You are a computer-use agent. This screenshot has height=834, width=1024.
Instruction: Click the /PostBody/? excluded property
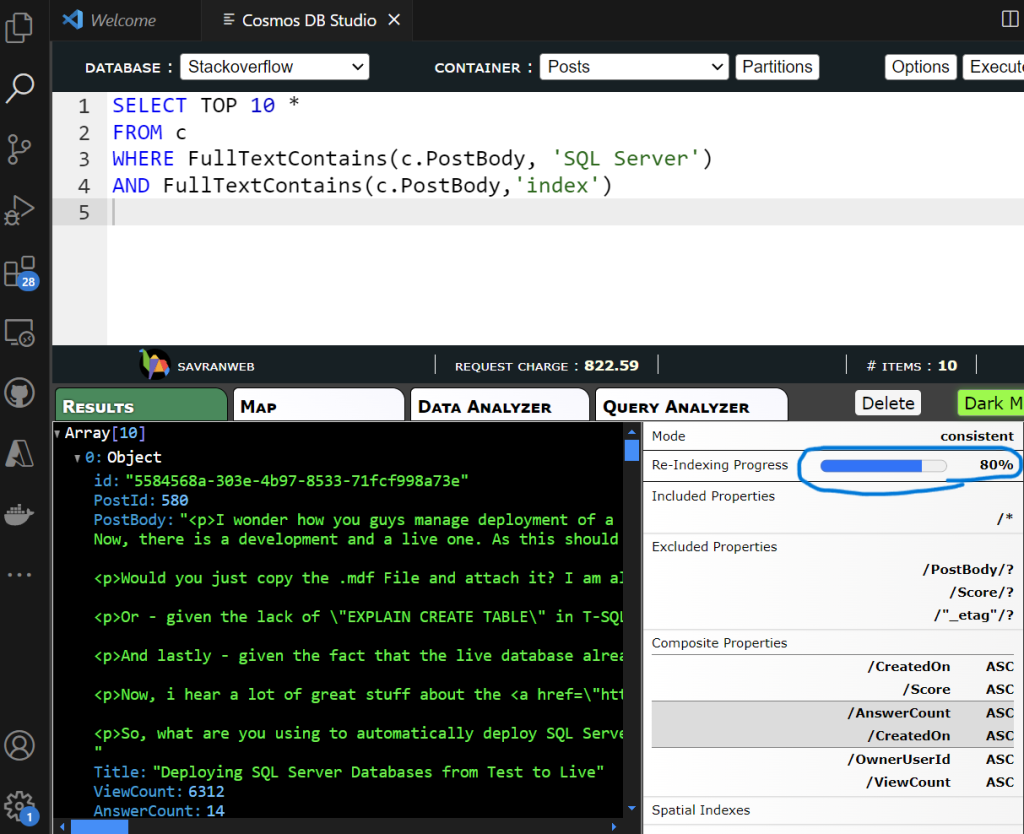(x=968, y=569)
